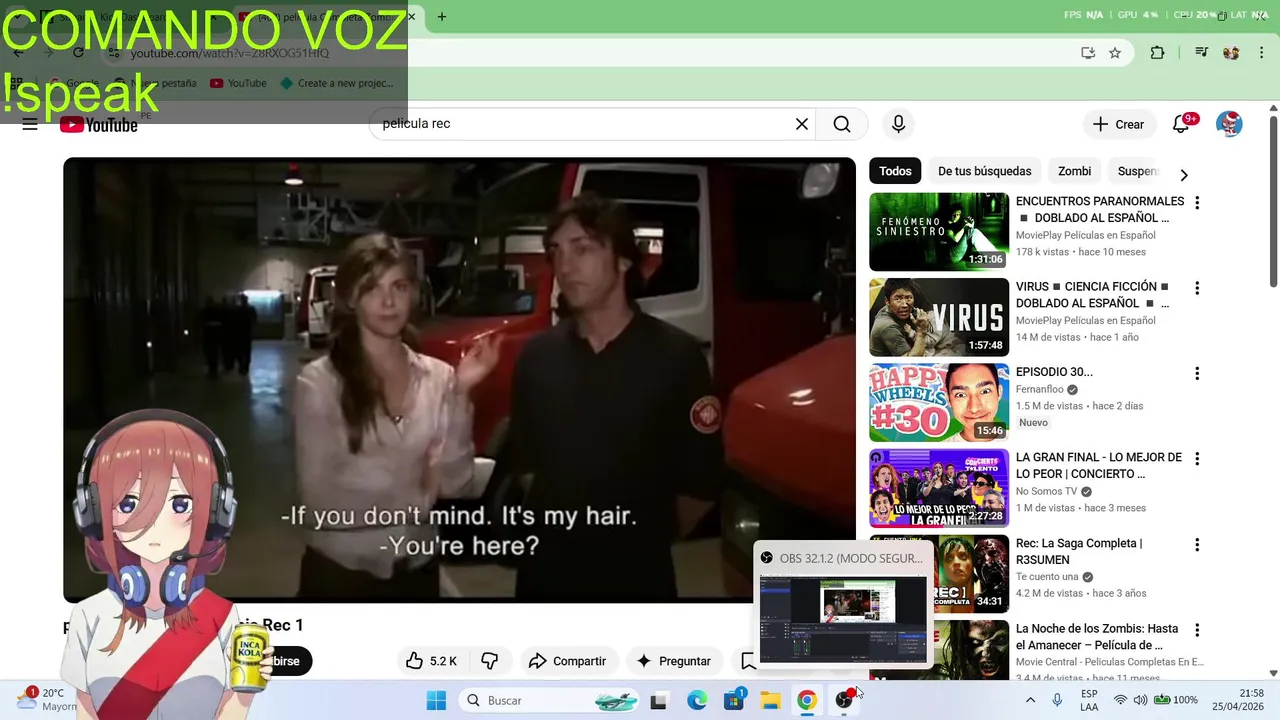Viewport: 1280px width, 720px height.
Task: Click the tray microphone icon
Action: click(x=1057, y=700)
